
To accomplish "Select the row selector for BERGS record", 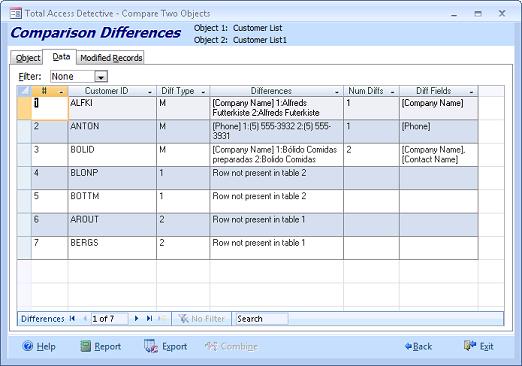I will point(24,248).
